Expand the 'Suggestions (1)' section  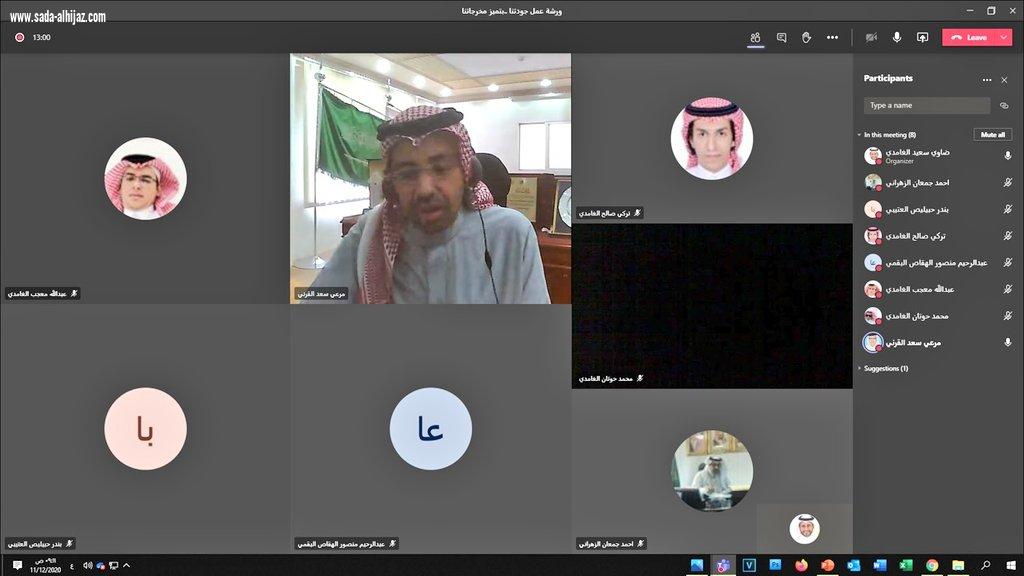[858, 368]
